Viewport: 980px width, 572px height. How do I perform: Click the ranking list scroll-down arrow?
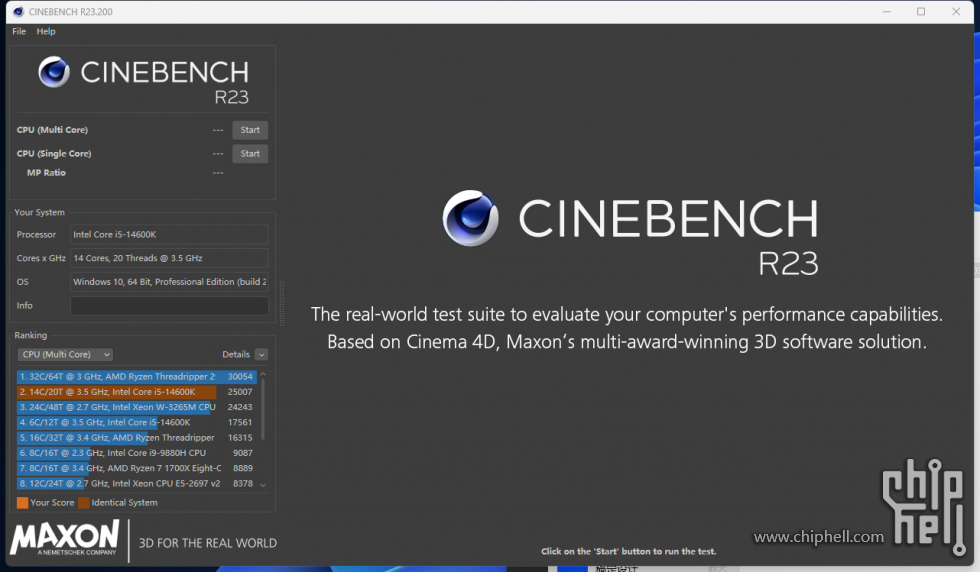263,485
